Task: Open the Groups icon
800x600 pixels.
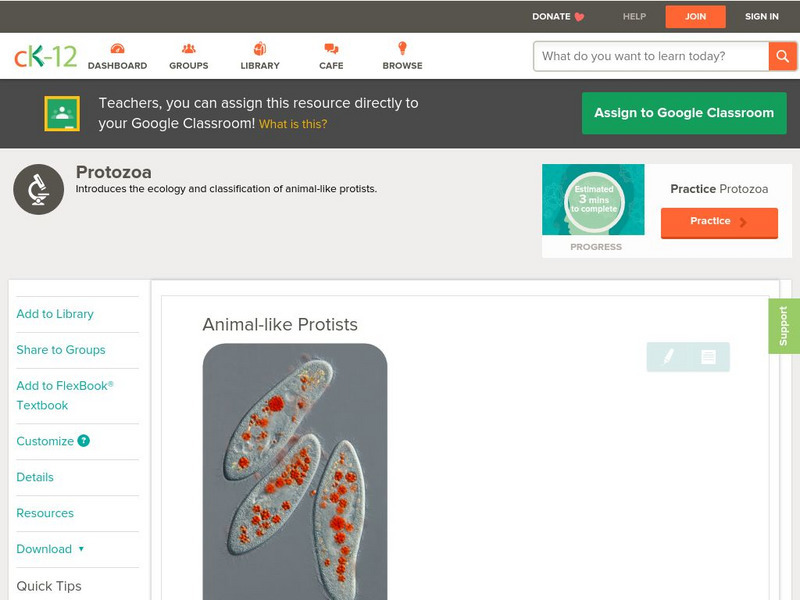Action: (189, 49)
